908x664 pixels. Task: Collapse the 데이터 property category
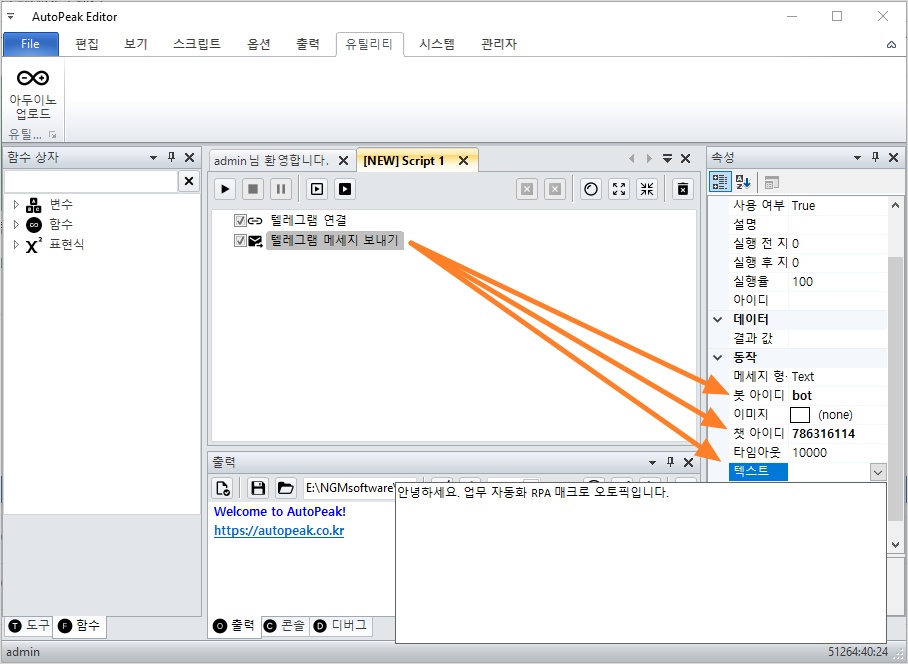click(x=717, y=320)
